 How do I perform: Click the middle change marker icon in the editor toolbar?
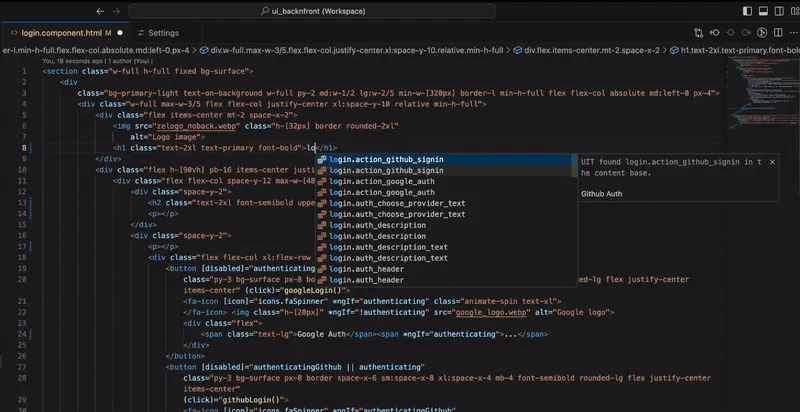click(x=731, y=33)
